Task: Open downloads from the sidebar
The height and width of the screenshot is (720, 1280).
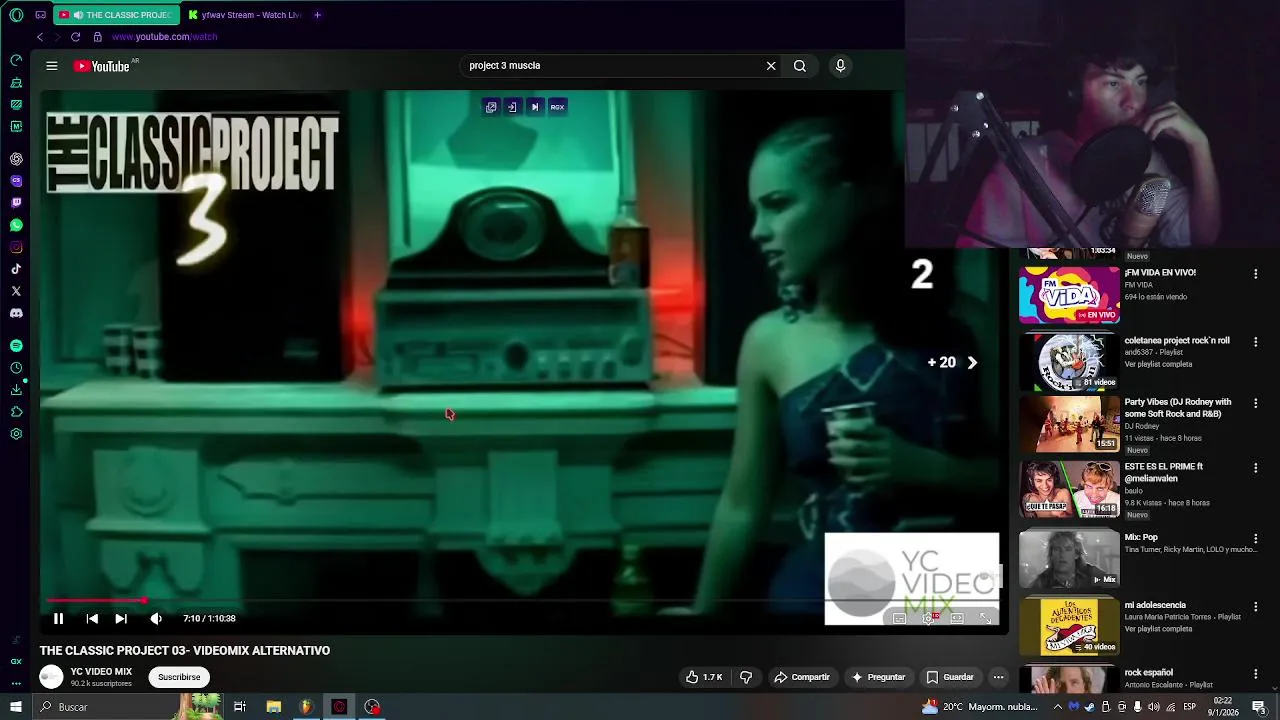Action: 16,390
